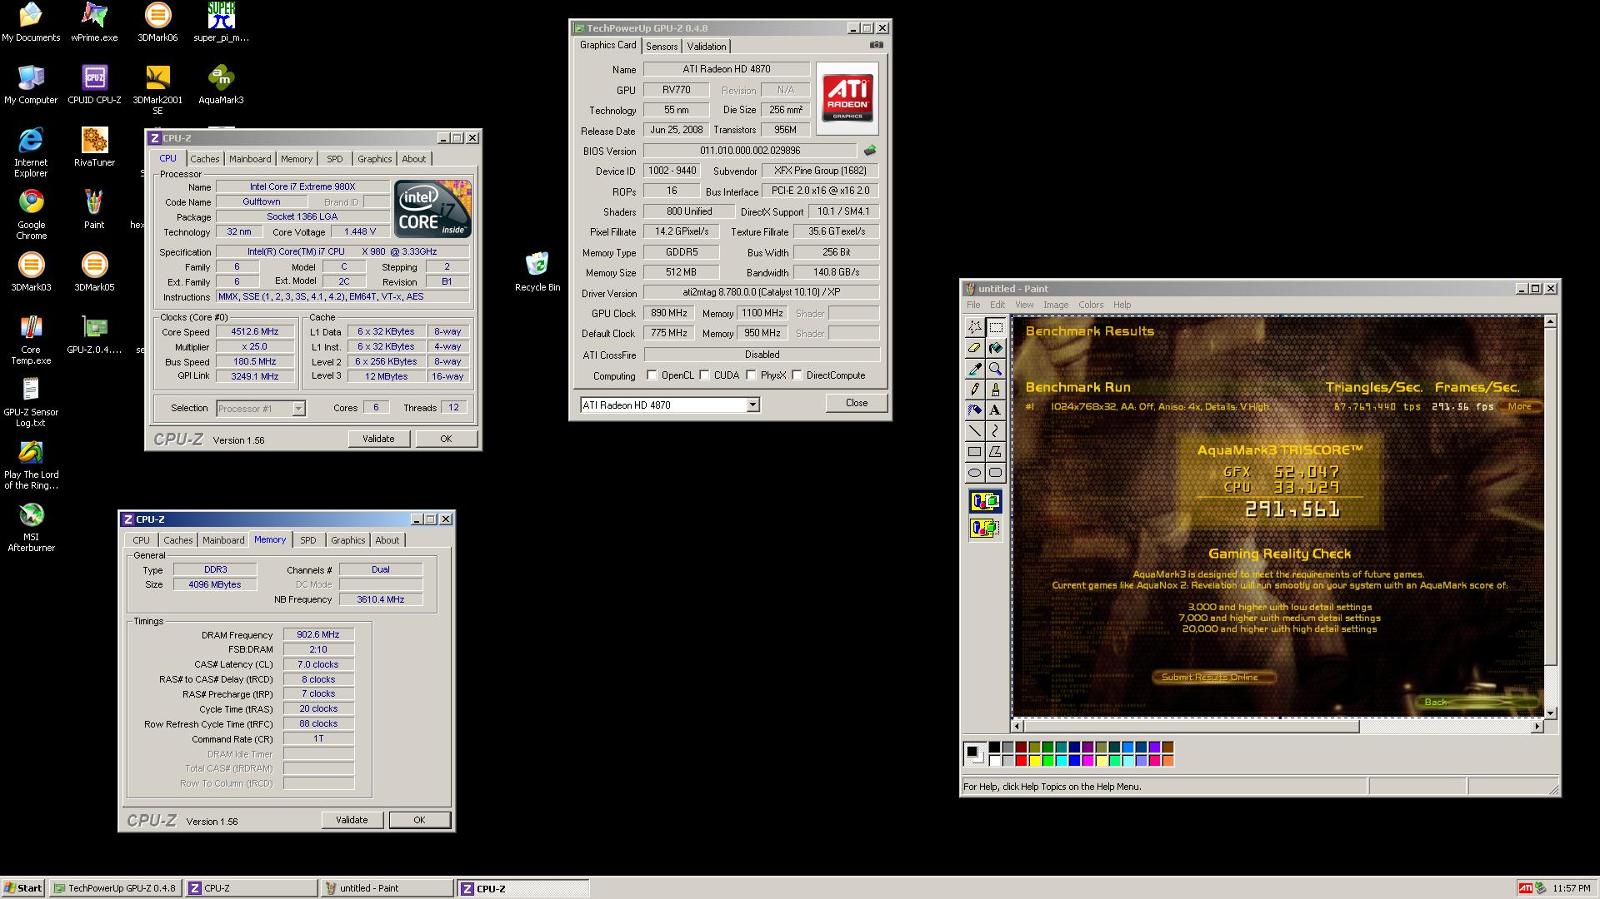This screenshot has height=899, width=1600.
Task: Select the Airbrush spray tool
Action: tap(974, 410)
